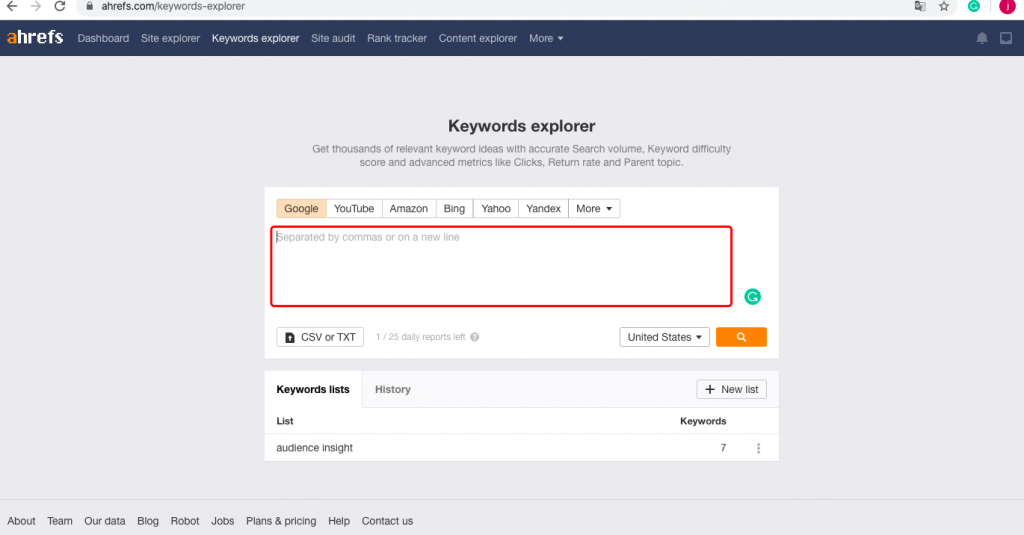
Task: Click the Ahrefs logo
Action: (35, 37)
